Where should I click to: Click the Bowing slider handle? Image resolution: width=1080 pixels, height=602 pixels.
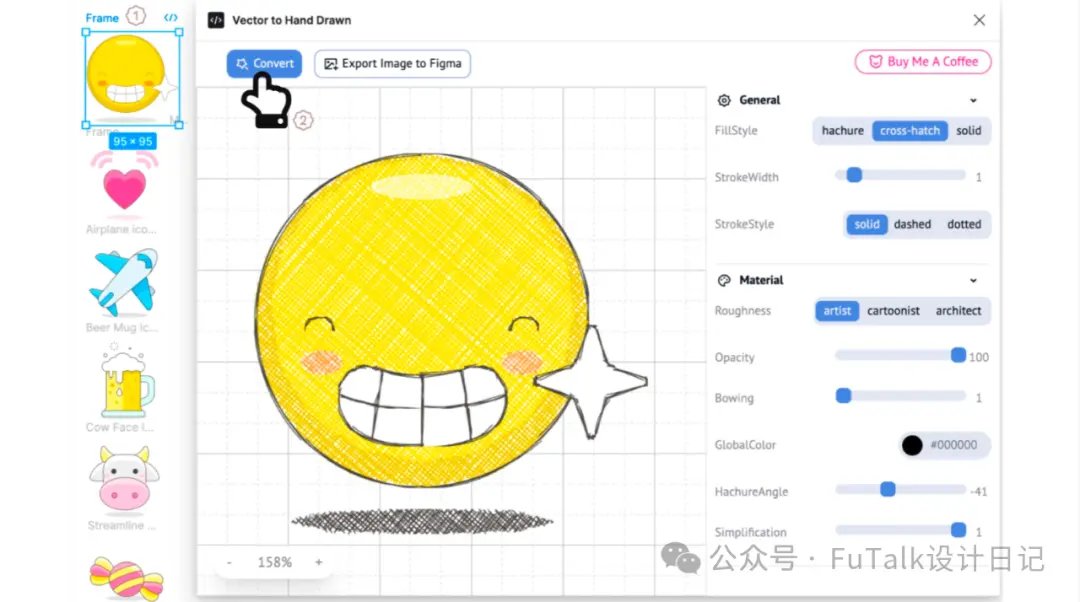[x=843, y=396]
